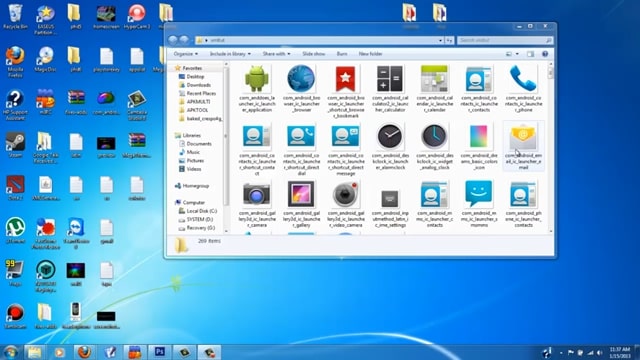The height and width of the screenshot is (360, 640).
Task: Select the blue globe browser launcher icon
Action: (301, 79)
